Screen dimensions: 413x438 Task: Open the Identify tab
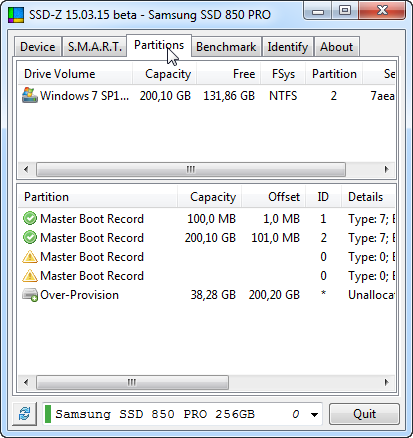287,47
